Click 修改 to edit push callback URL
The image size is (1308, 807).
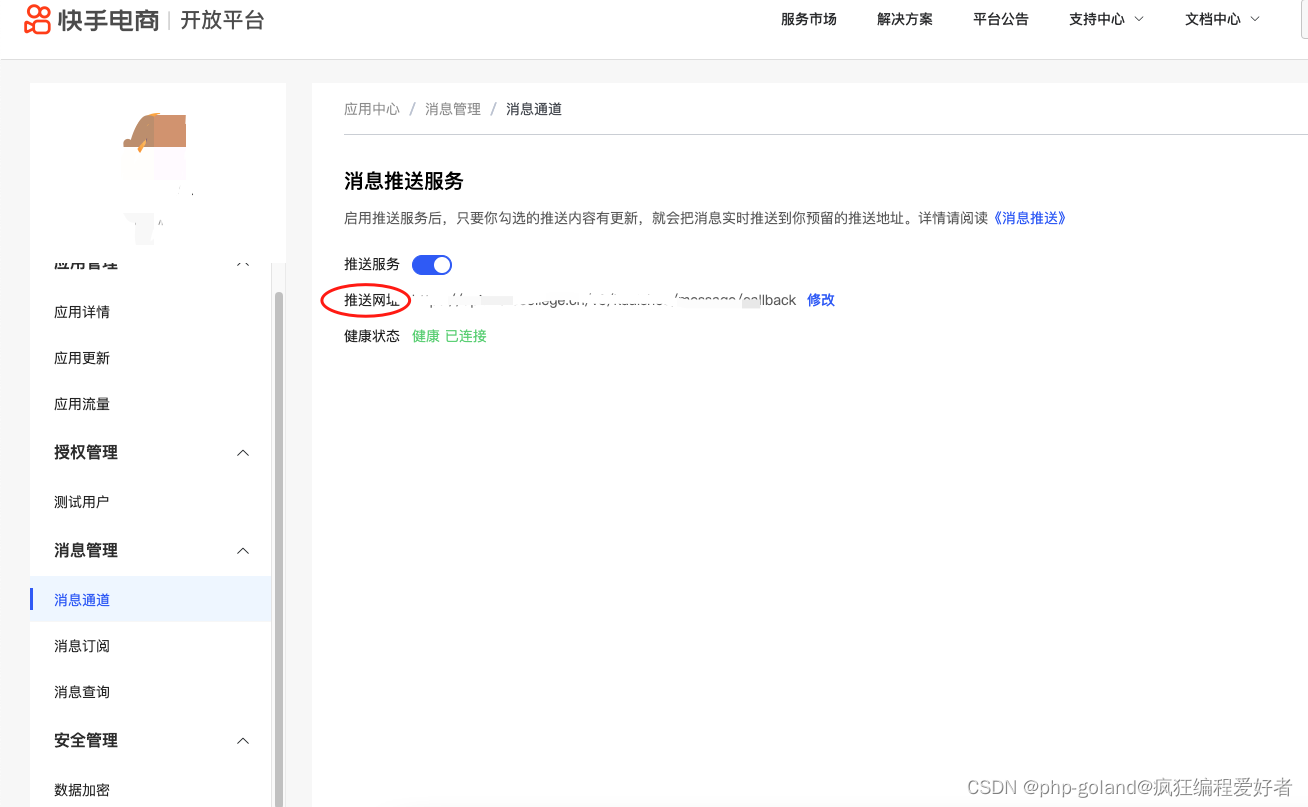820,299
